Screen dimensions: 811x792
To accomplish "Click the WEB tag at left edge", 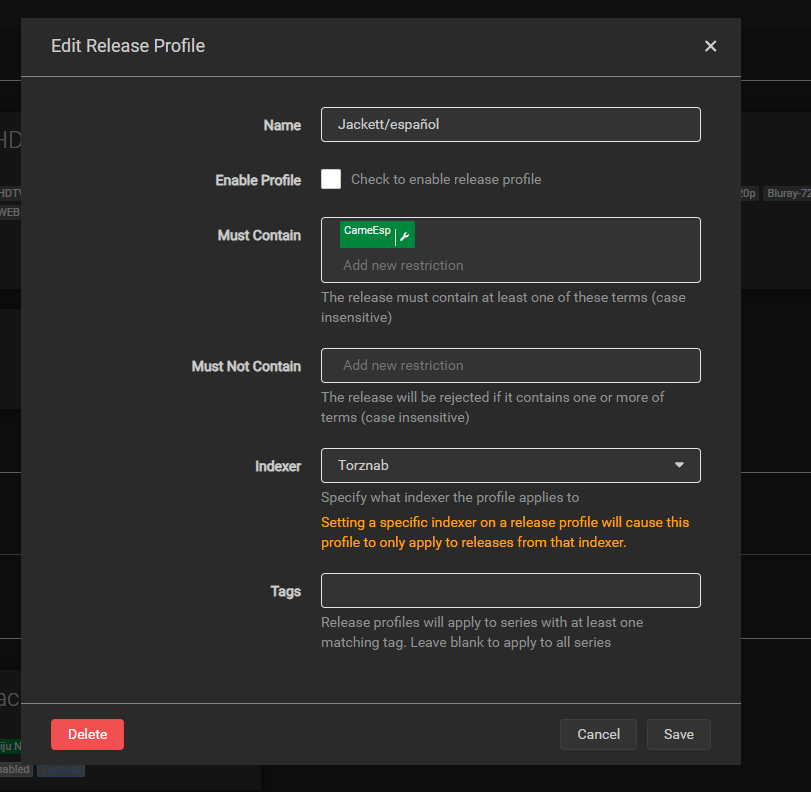I will click(9, 212).
